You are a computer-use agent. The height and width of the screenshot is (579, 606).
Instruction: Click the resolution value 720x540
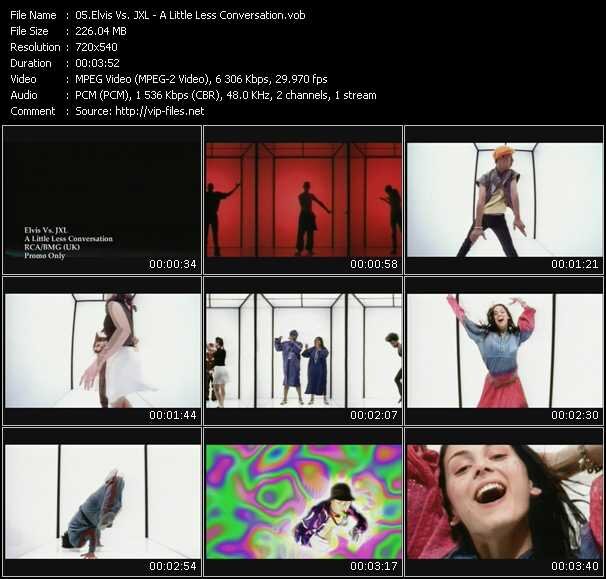[x=96, y=47]
